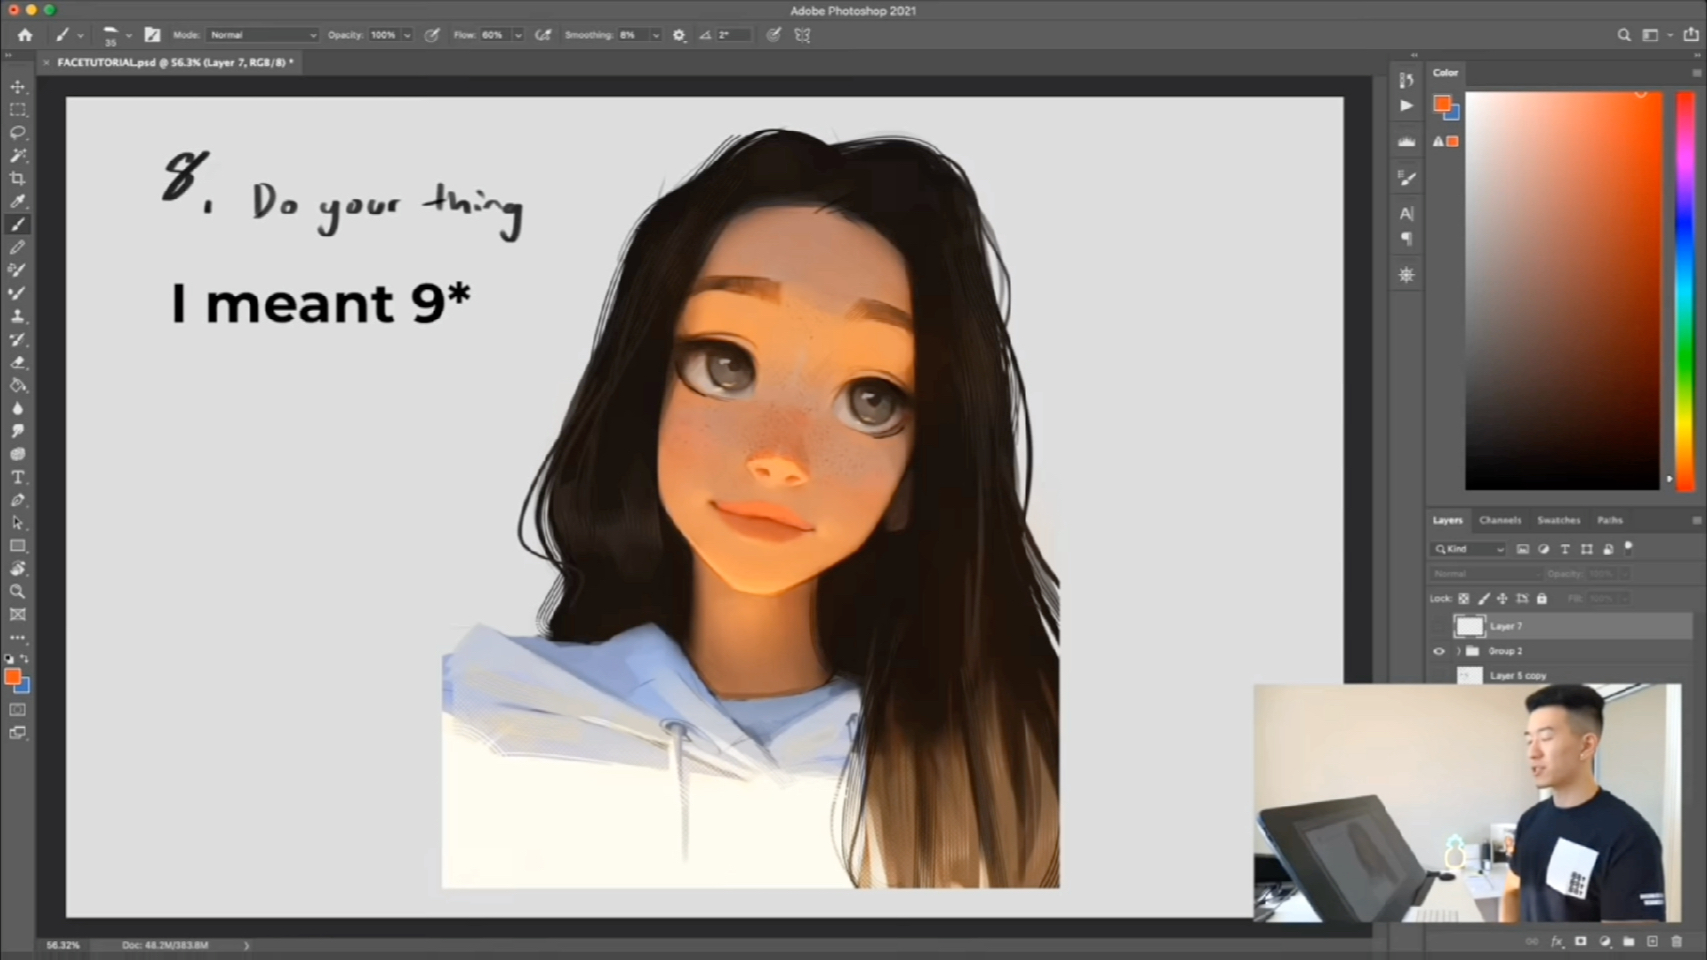Select the Eyedropper tool
Screen dimensions: 1707x960
tap(18, 202)
